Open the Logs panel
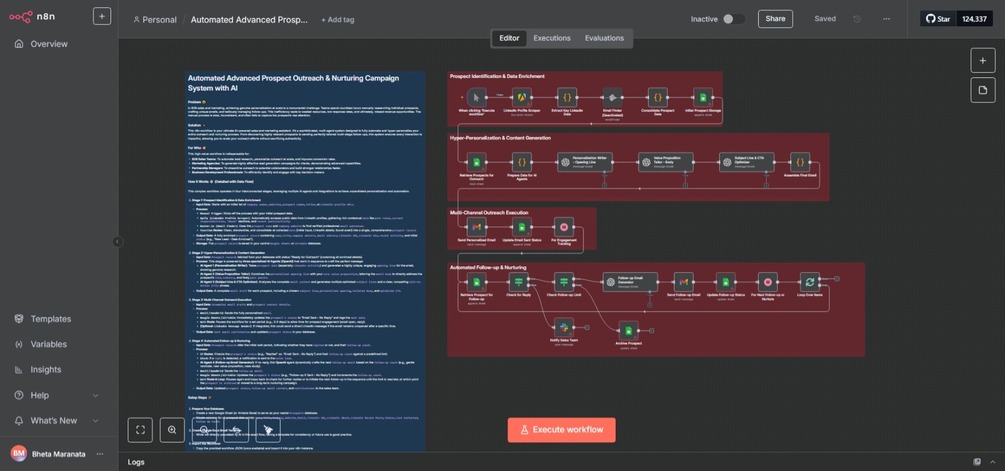This screenshot has height=471, width=1005. point(136,462)
